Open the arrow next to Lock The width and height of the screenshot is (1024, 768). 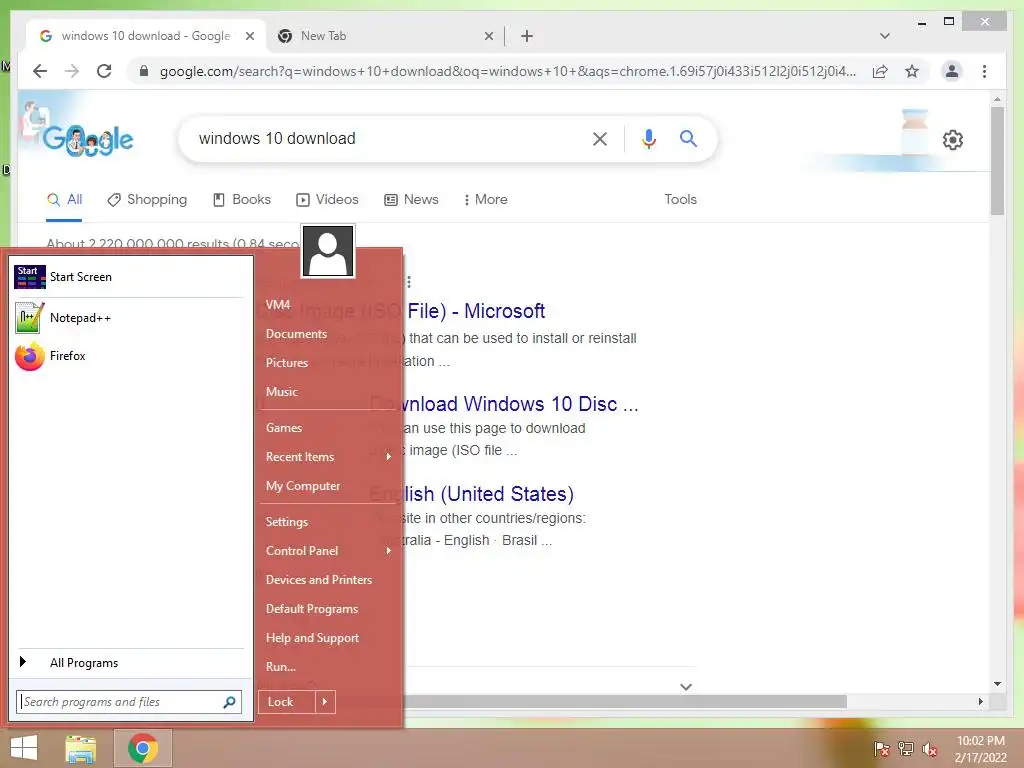(325, 702)
